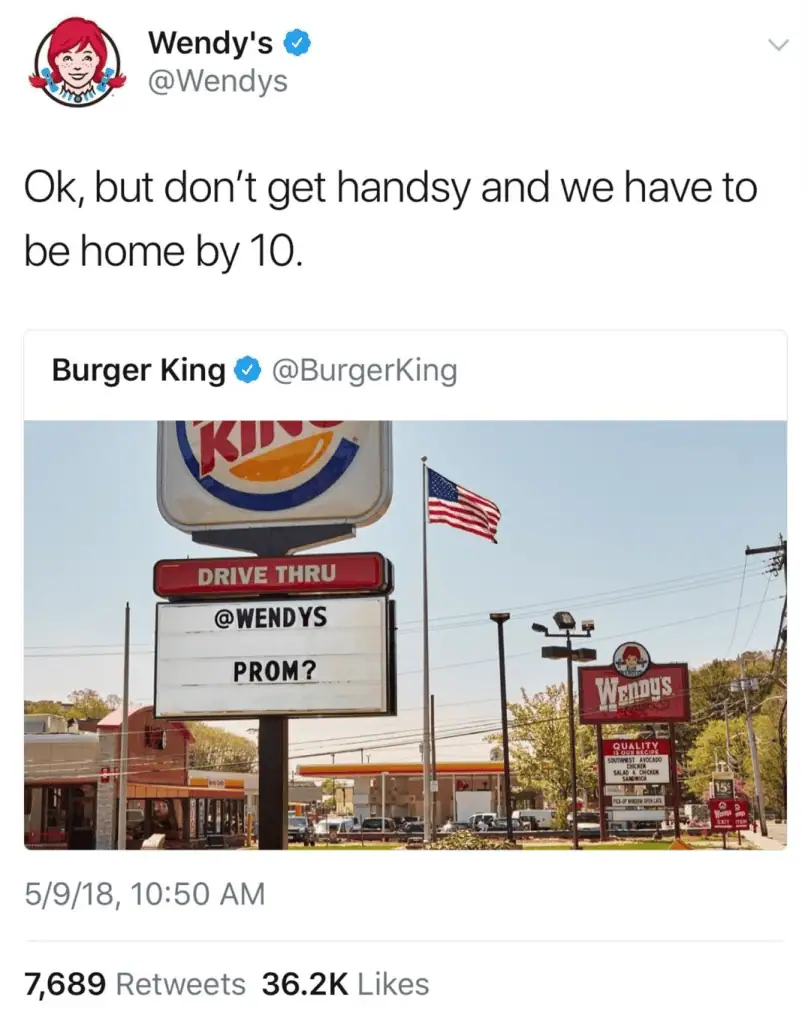Image resolution: width=811 pixels, height=1024 pixels.
Task: Click the tweet text about home by 10
Action: (391, 219)
